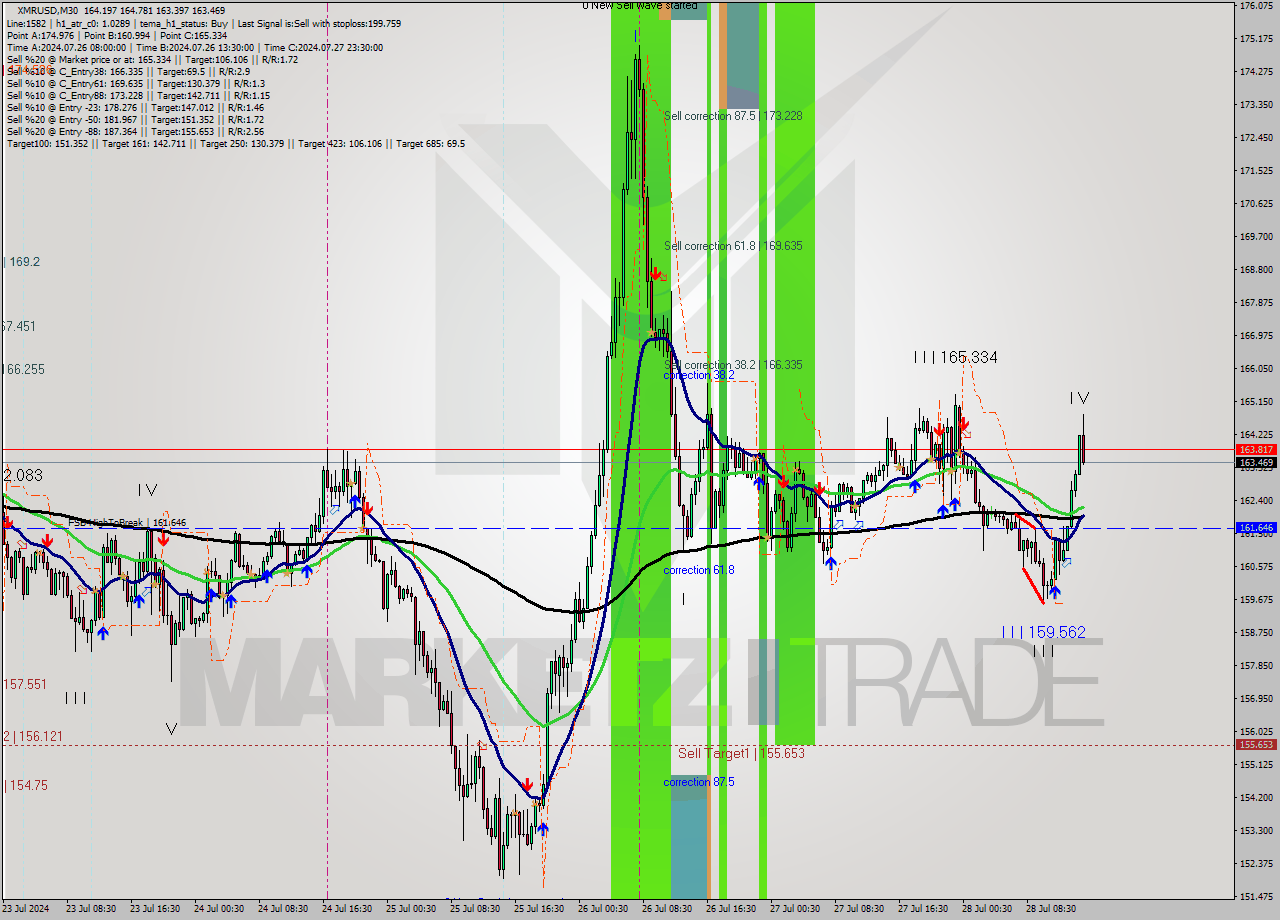
Task: Click the red 155.653 price axis tag
Action: [x=1256, y=745]
